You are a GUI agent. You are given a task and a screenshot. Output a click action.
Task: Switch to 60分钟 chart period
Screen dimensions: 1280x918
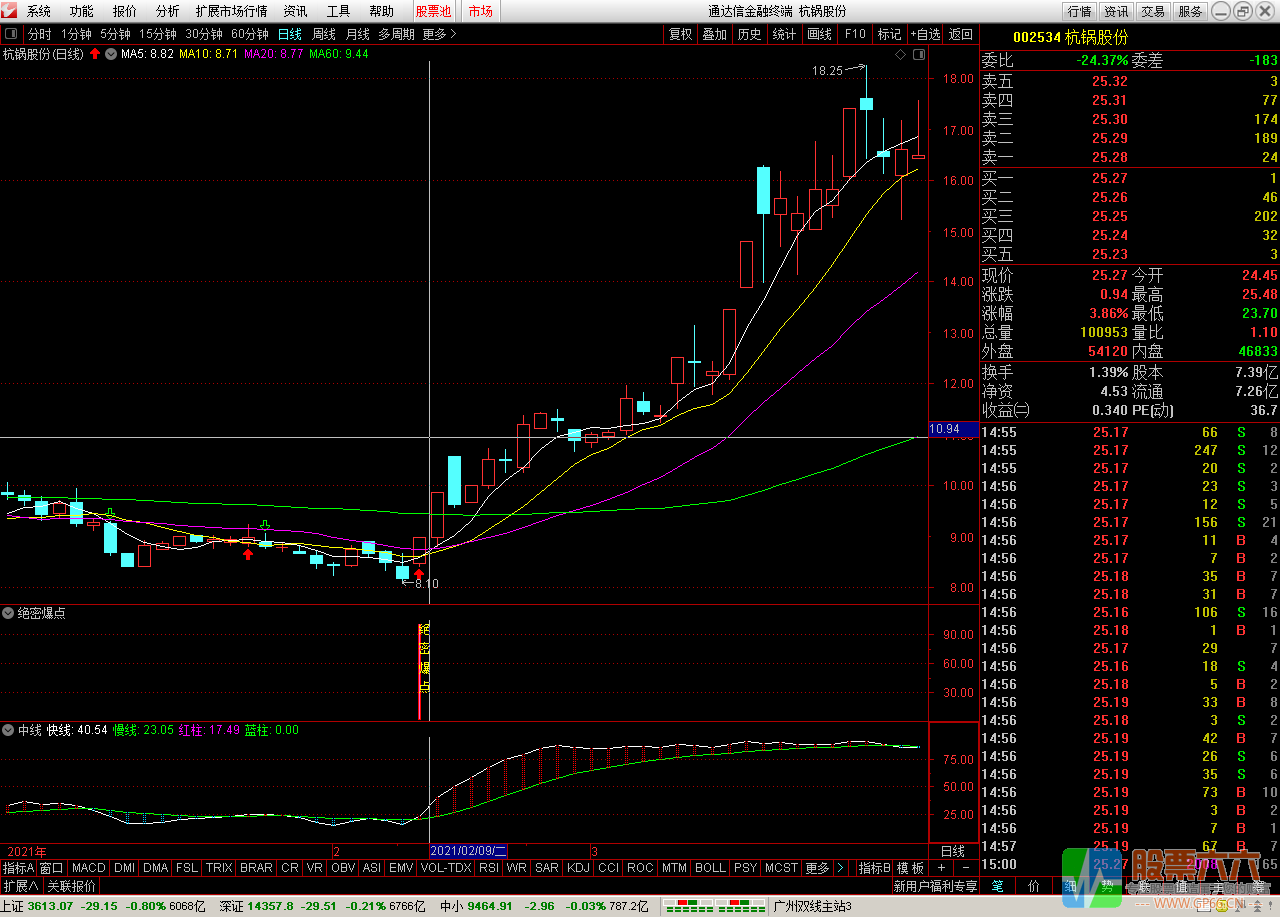[251, 33]
